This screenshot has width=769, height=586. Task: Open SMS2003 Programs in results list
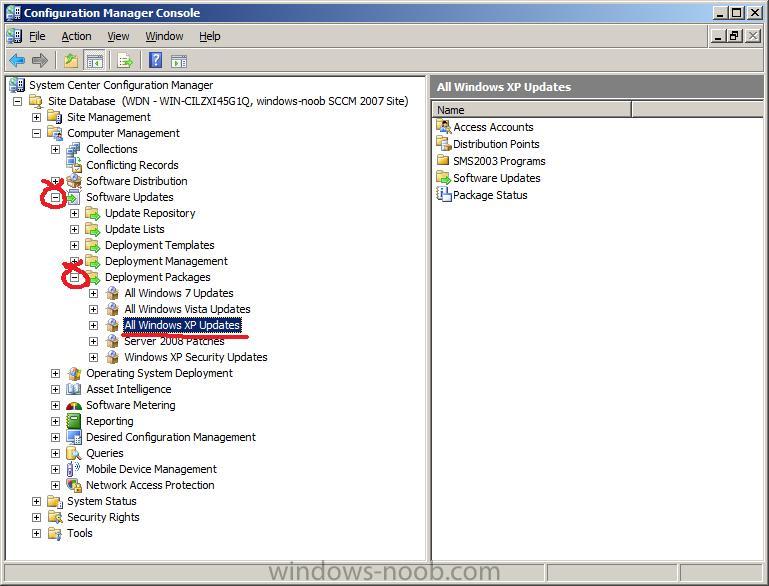(499, 161)
